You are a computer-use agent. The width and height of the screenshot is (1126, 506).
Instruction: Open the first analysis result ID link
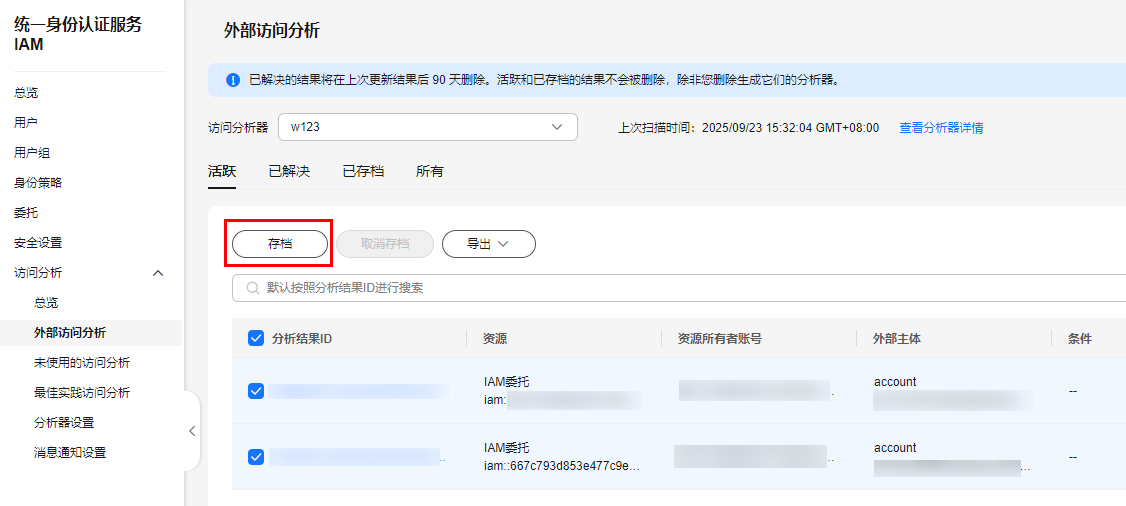[x=357, y=391]
